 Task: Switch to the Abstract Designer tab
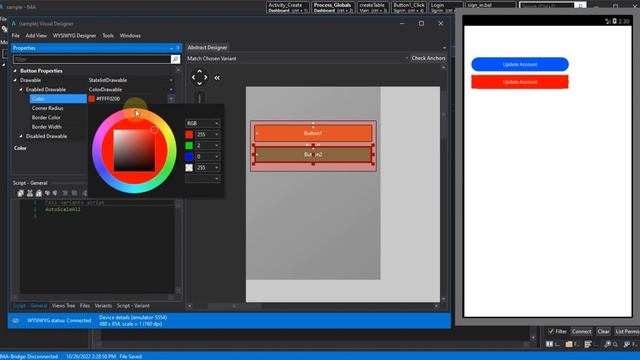(x=207, y=48)
